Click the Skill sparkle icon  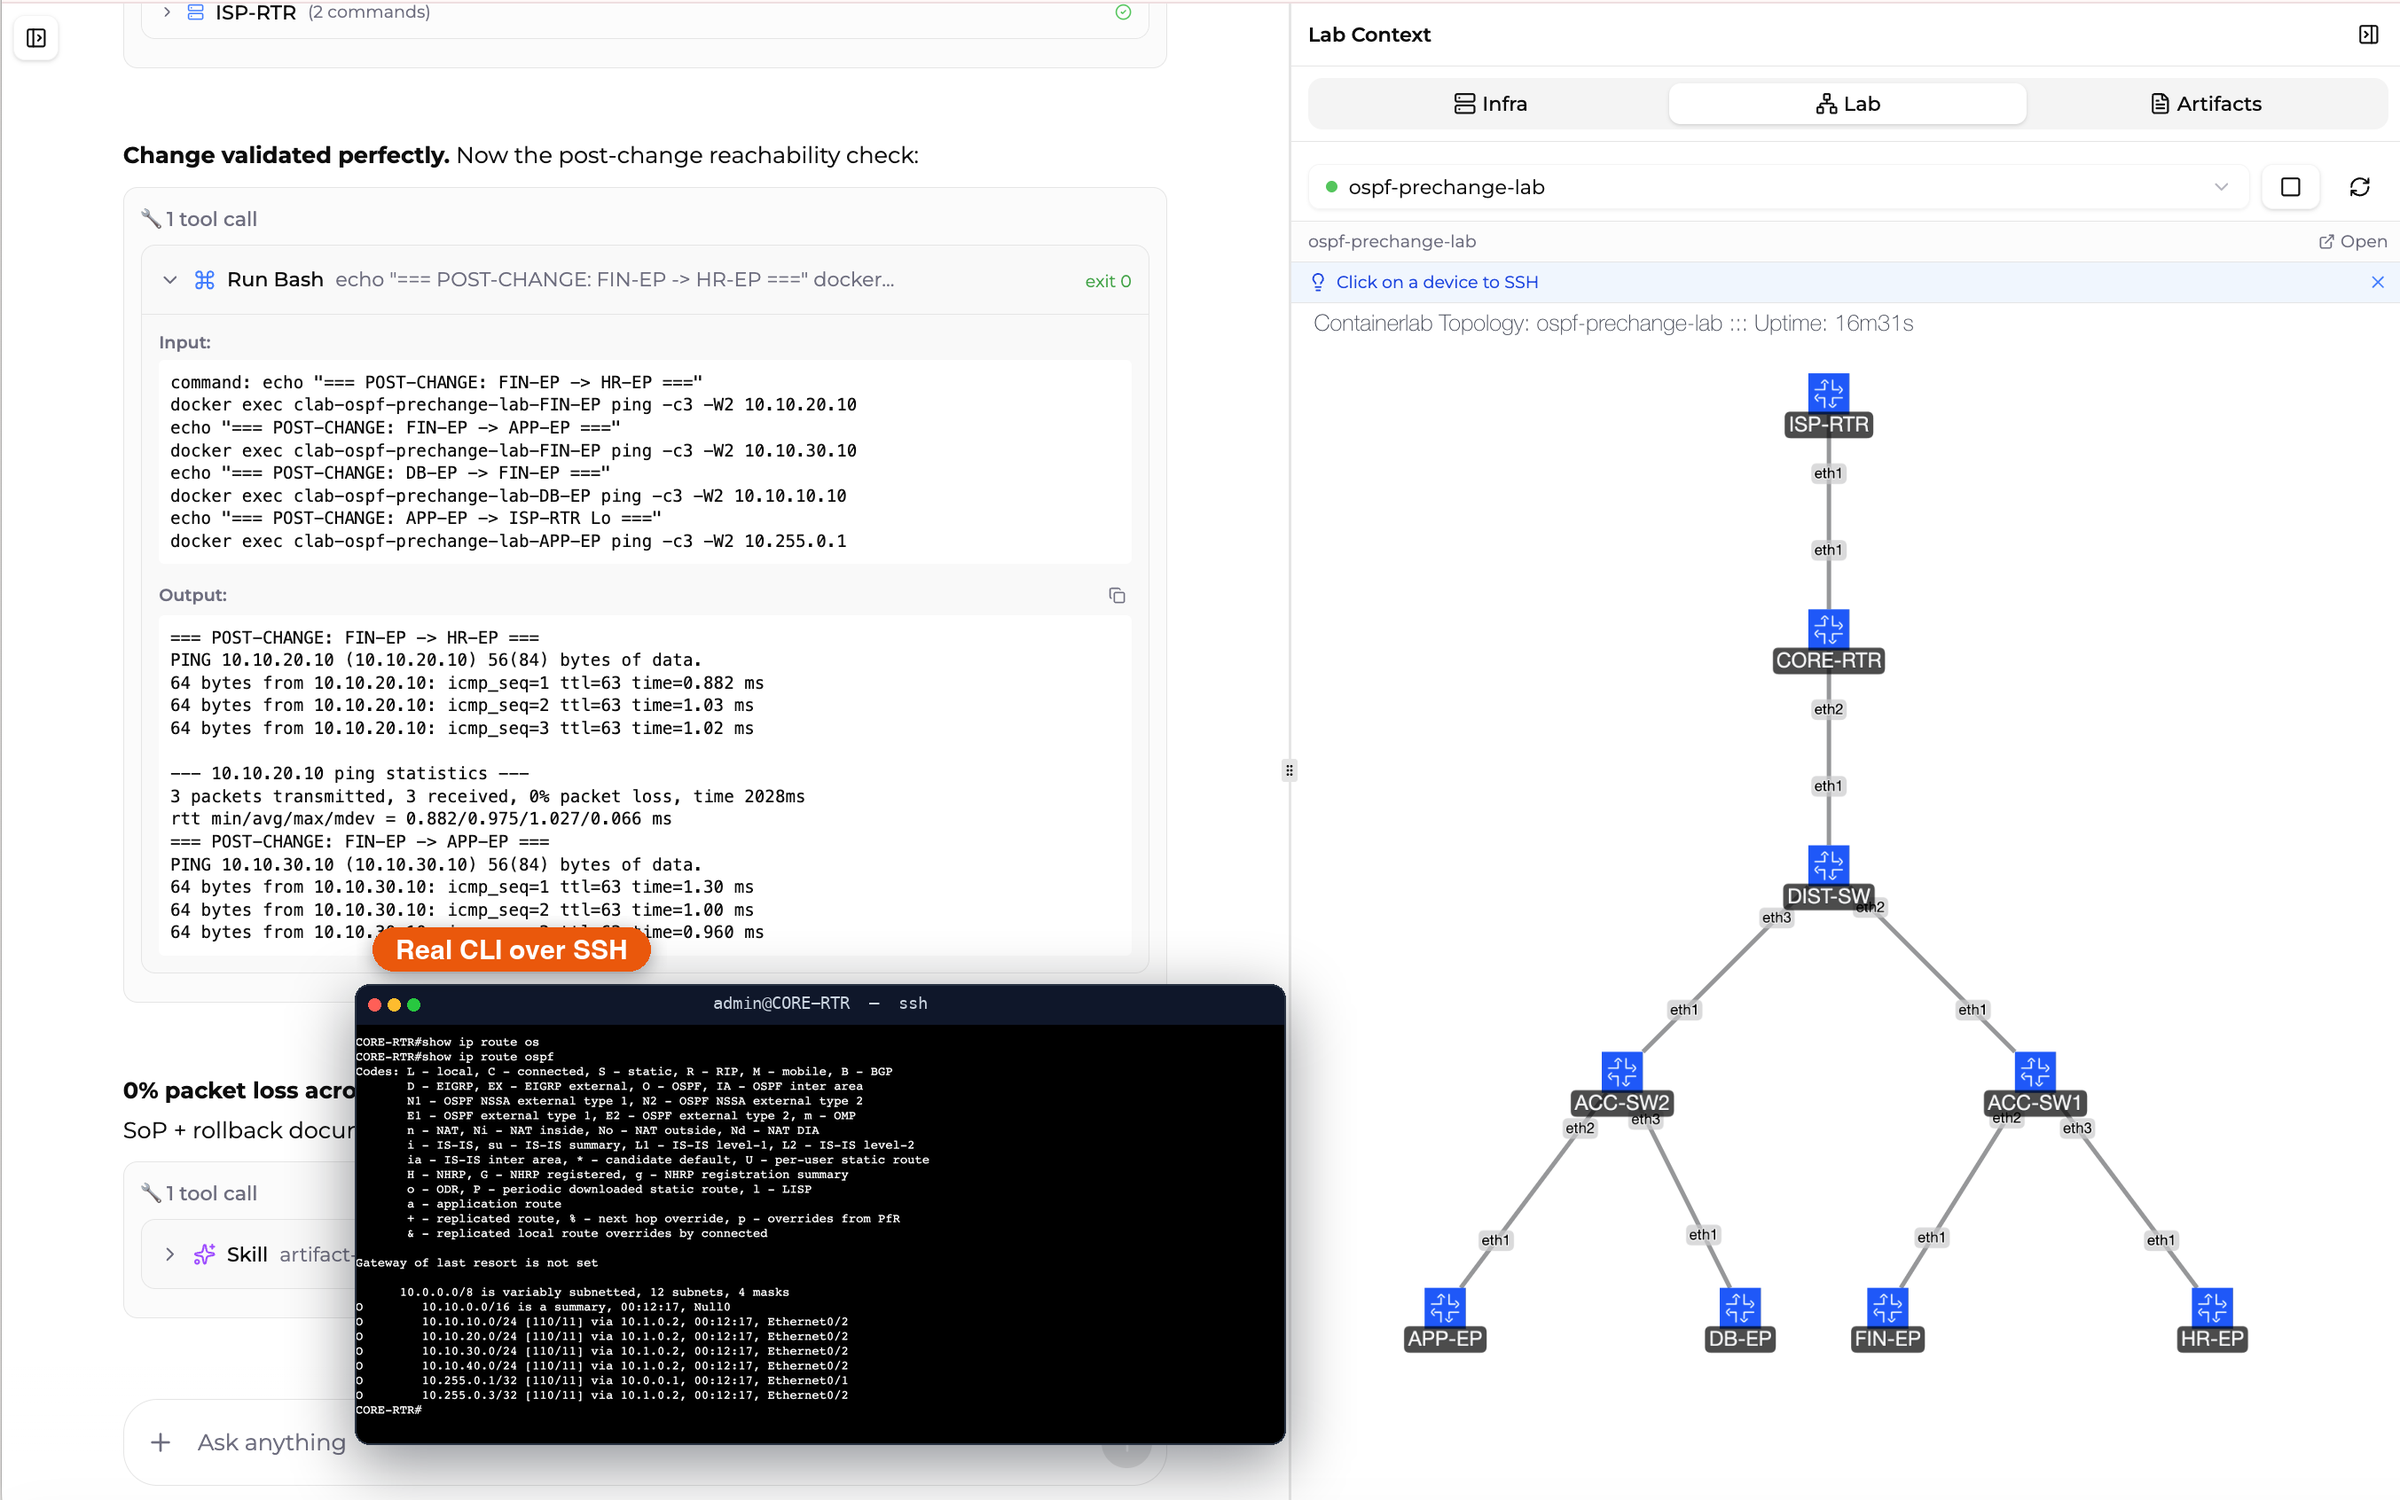(204, 1254)
